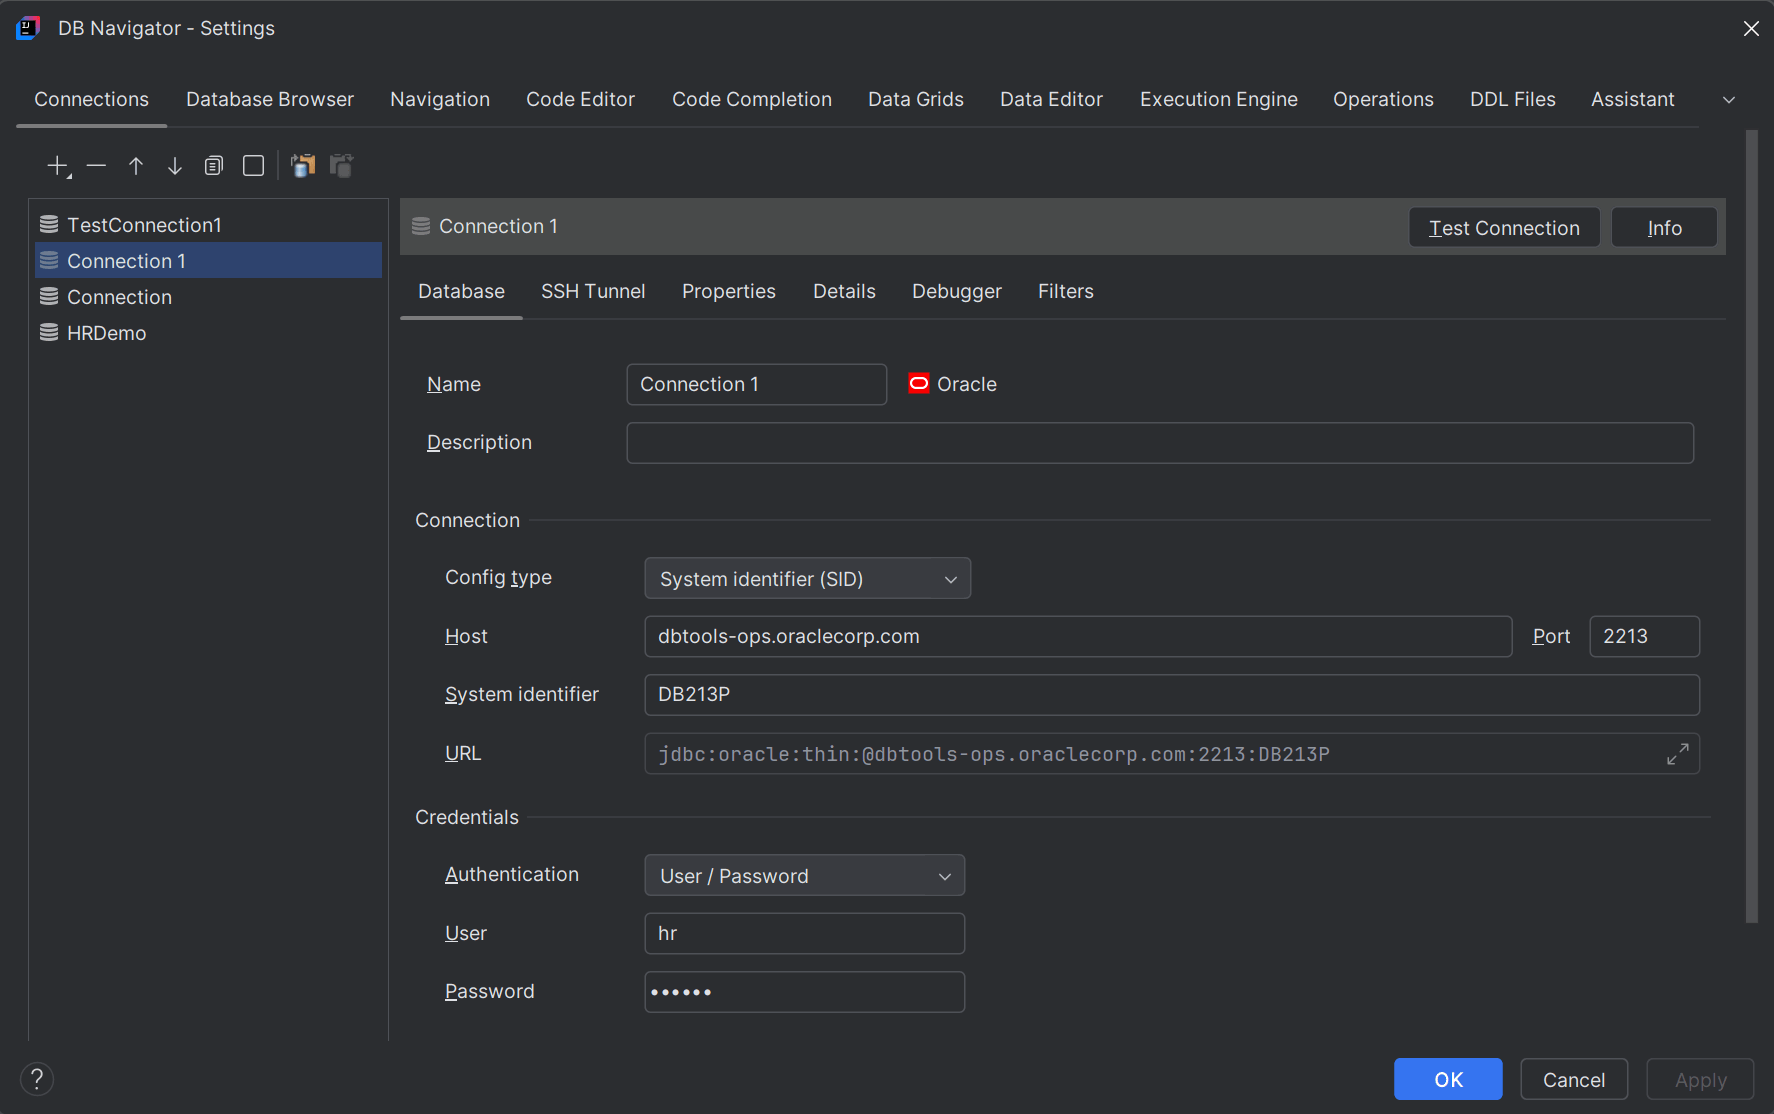Click the empty Description field

(x=1159, y=443)
